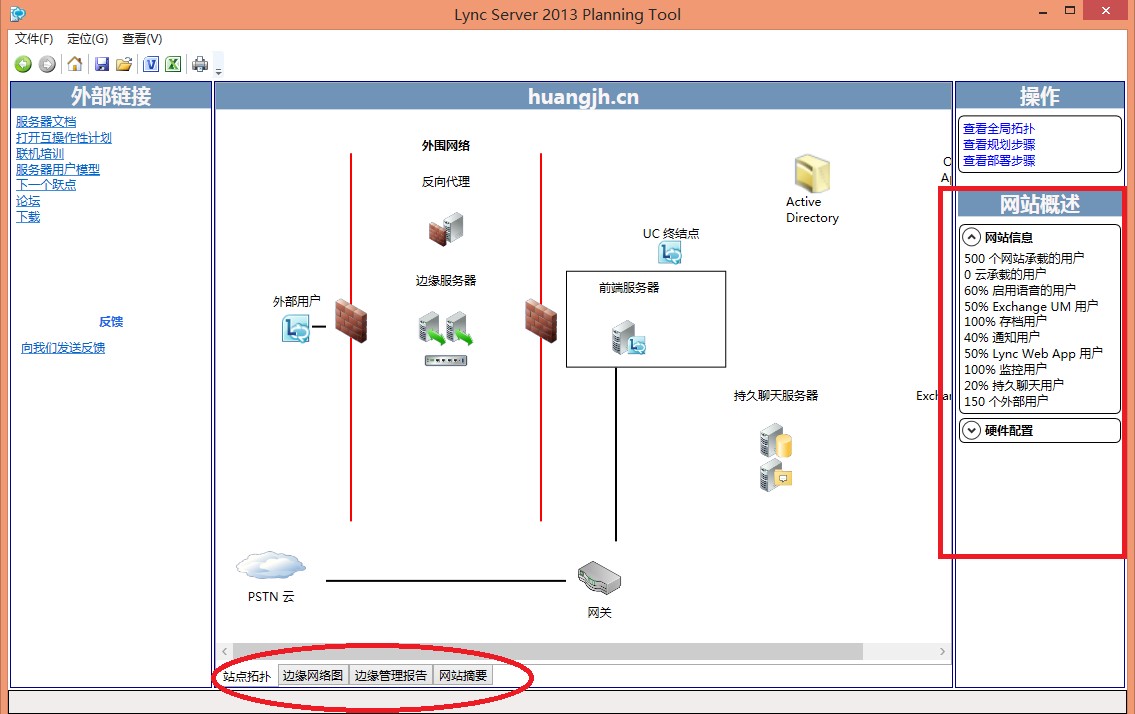Switch to the 边缘网络图 tab
Viewport: 1135px width, 714px height.
[x=313, y=676]
